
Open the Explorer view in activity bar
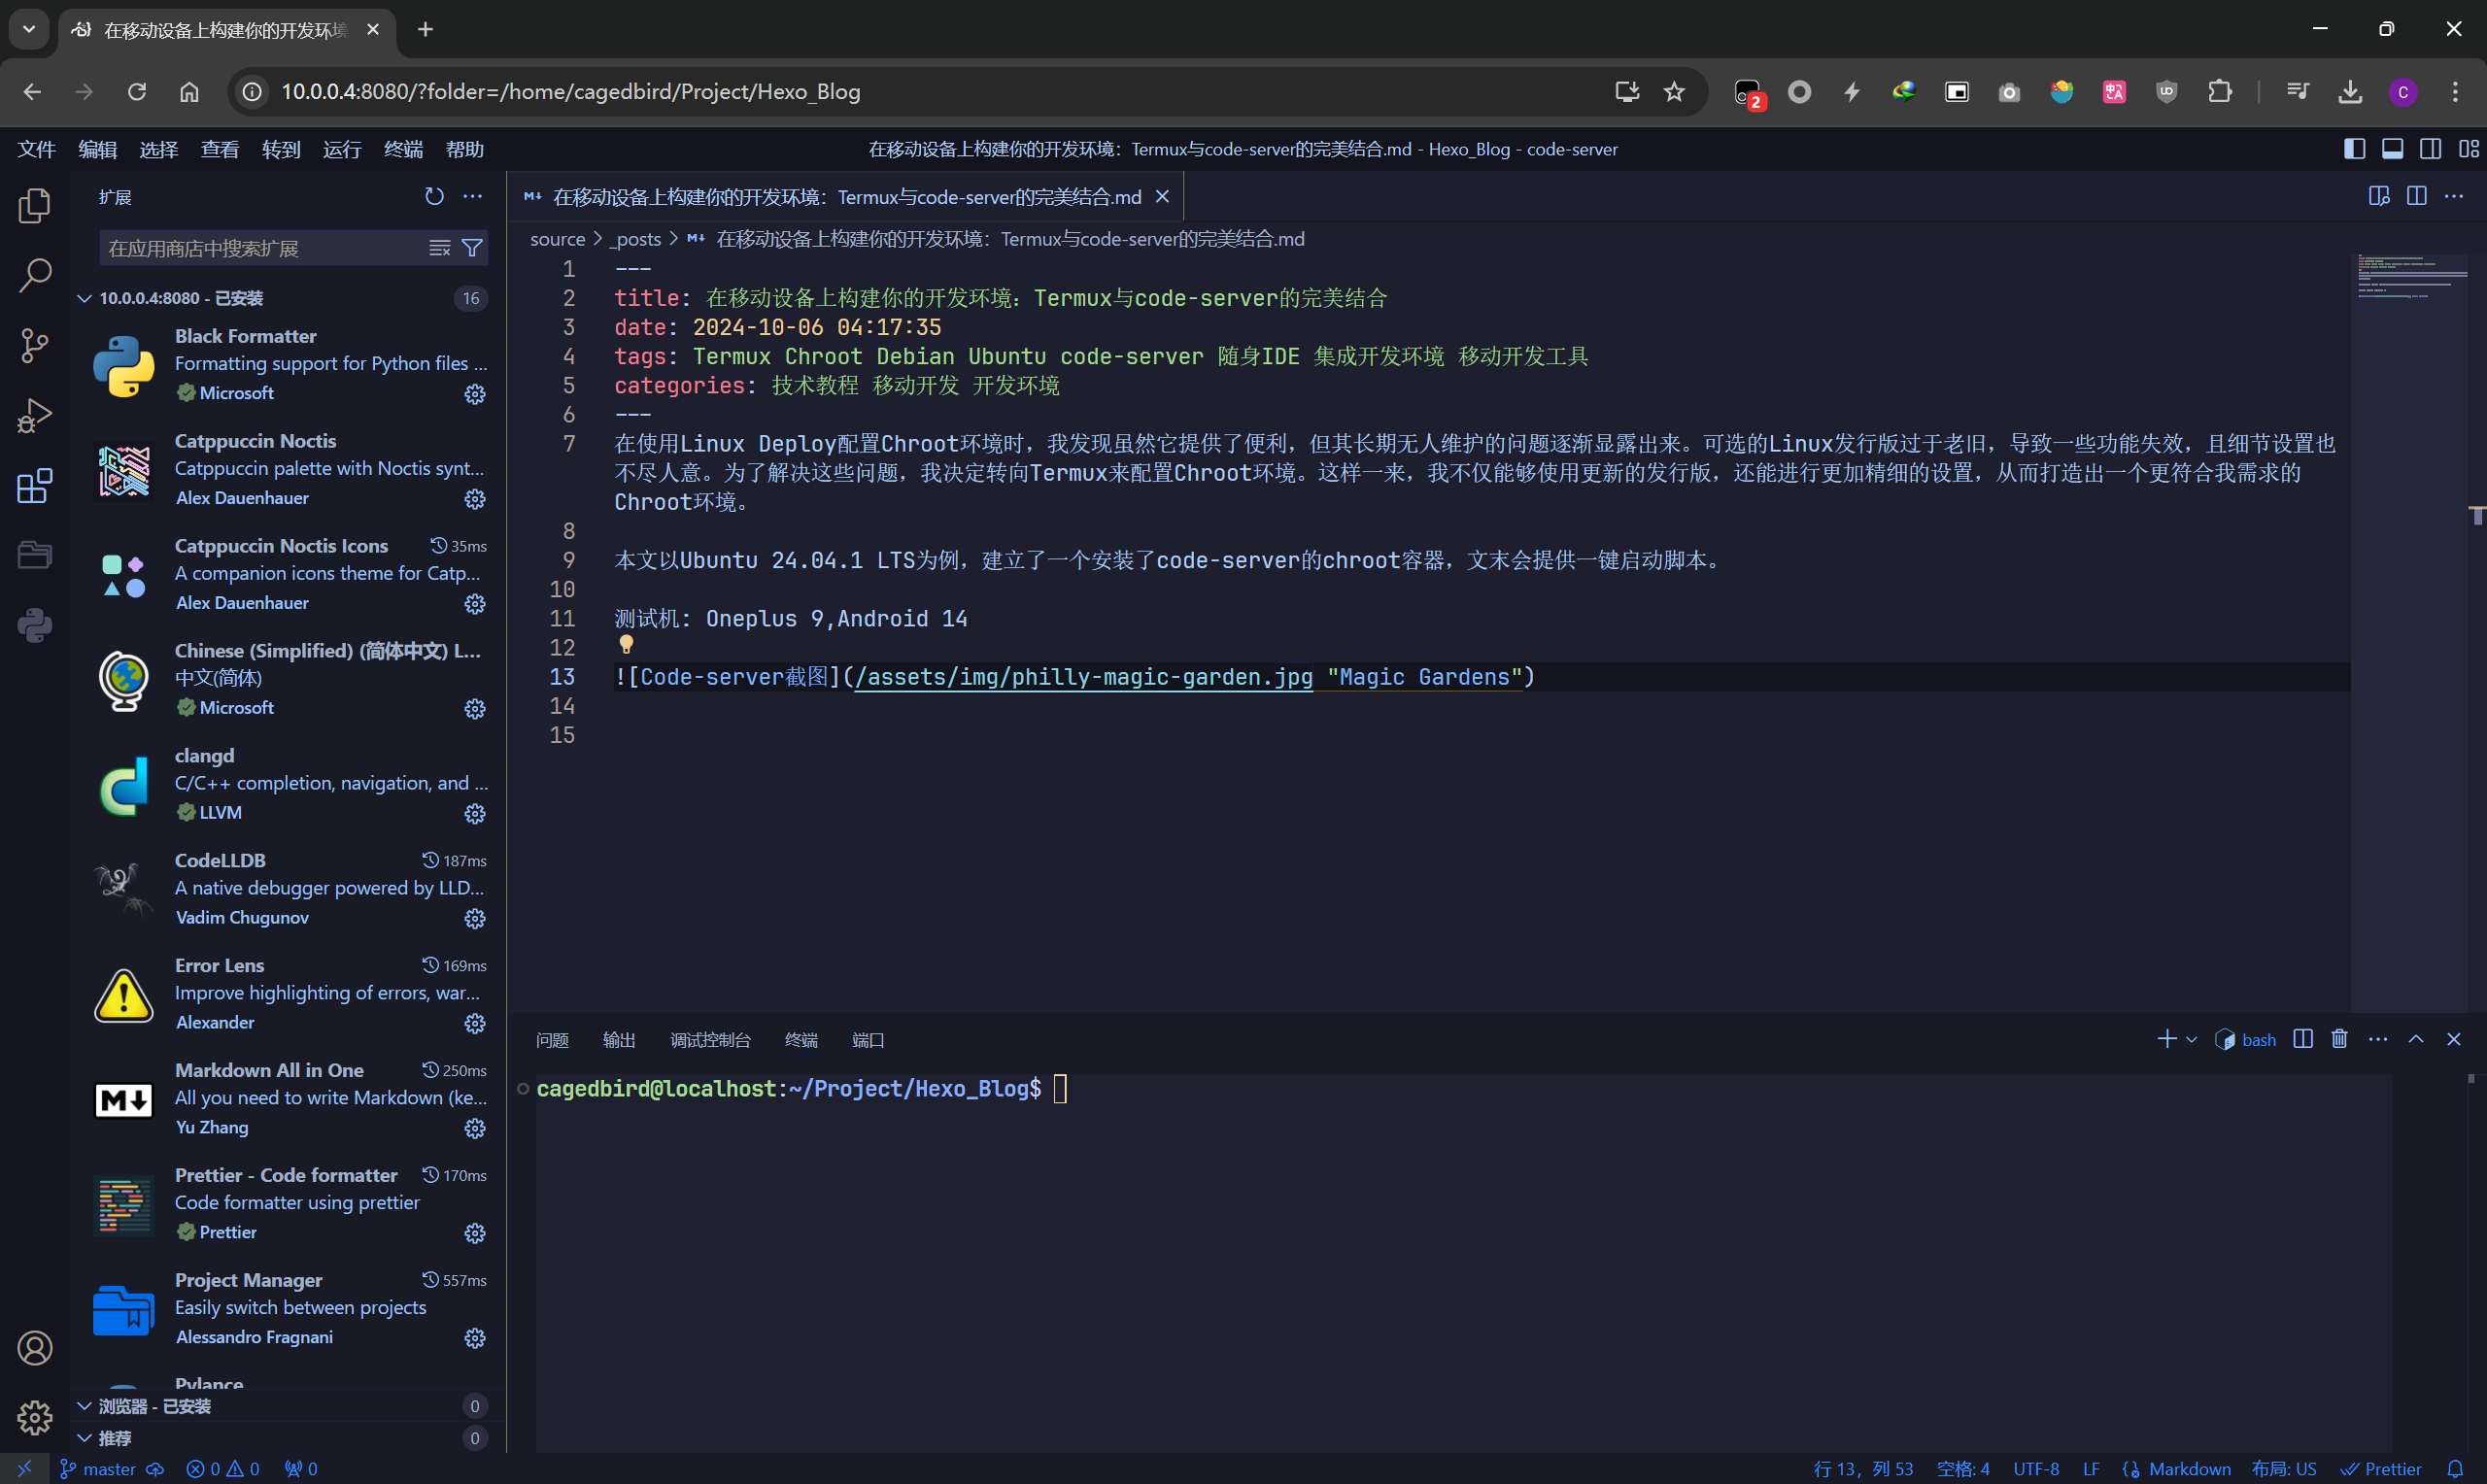click(34, 206)
